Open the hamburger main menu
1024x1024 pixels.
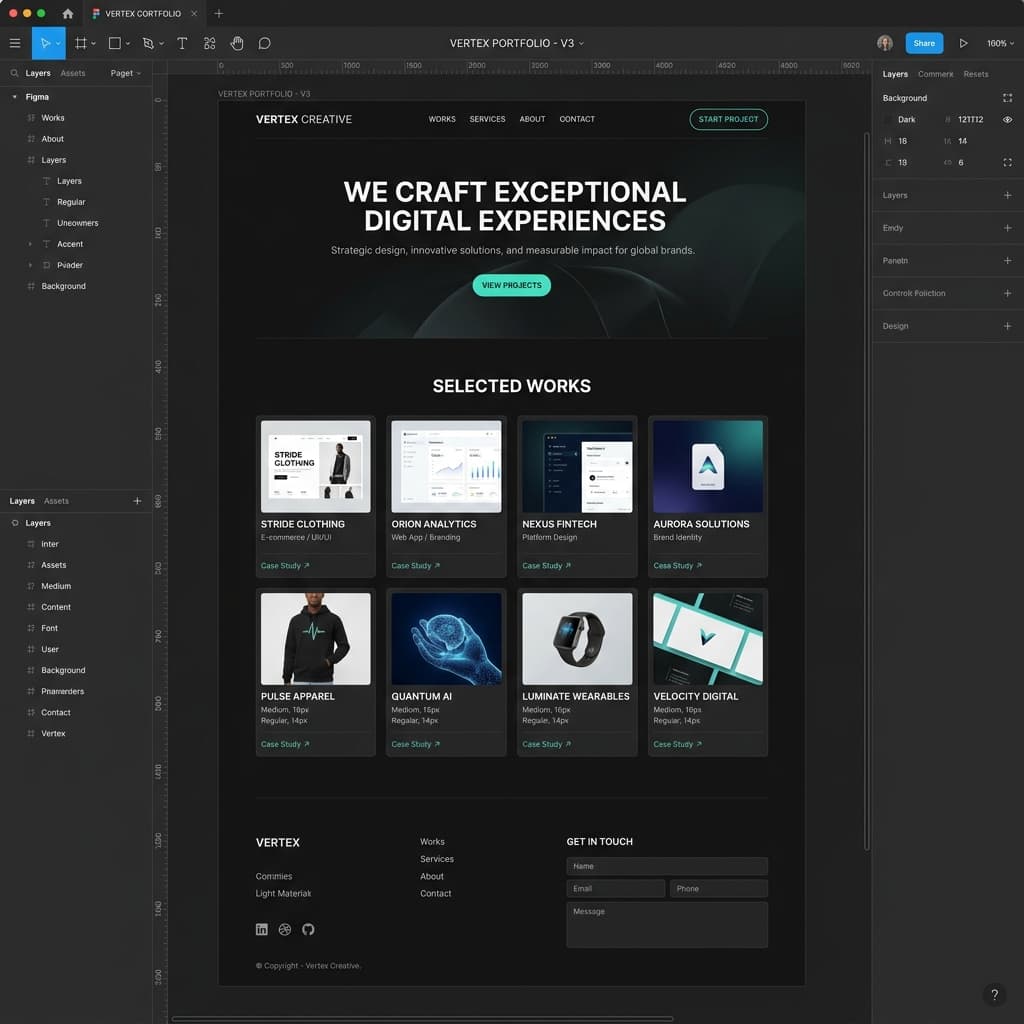(x=15, y=43)
